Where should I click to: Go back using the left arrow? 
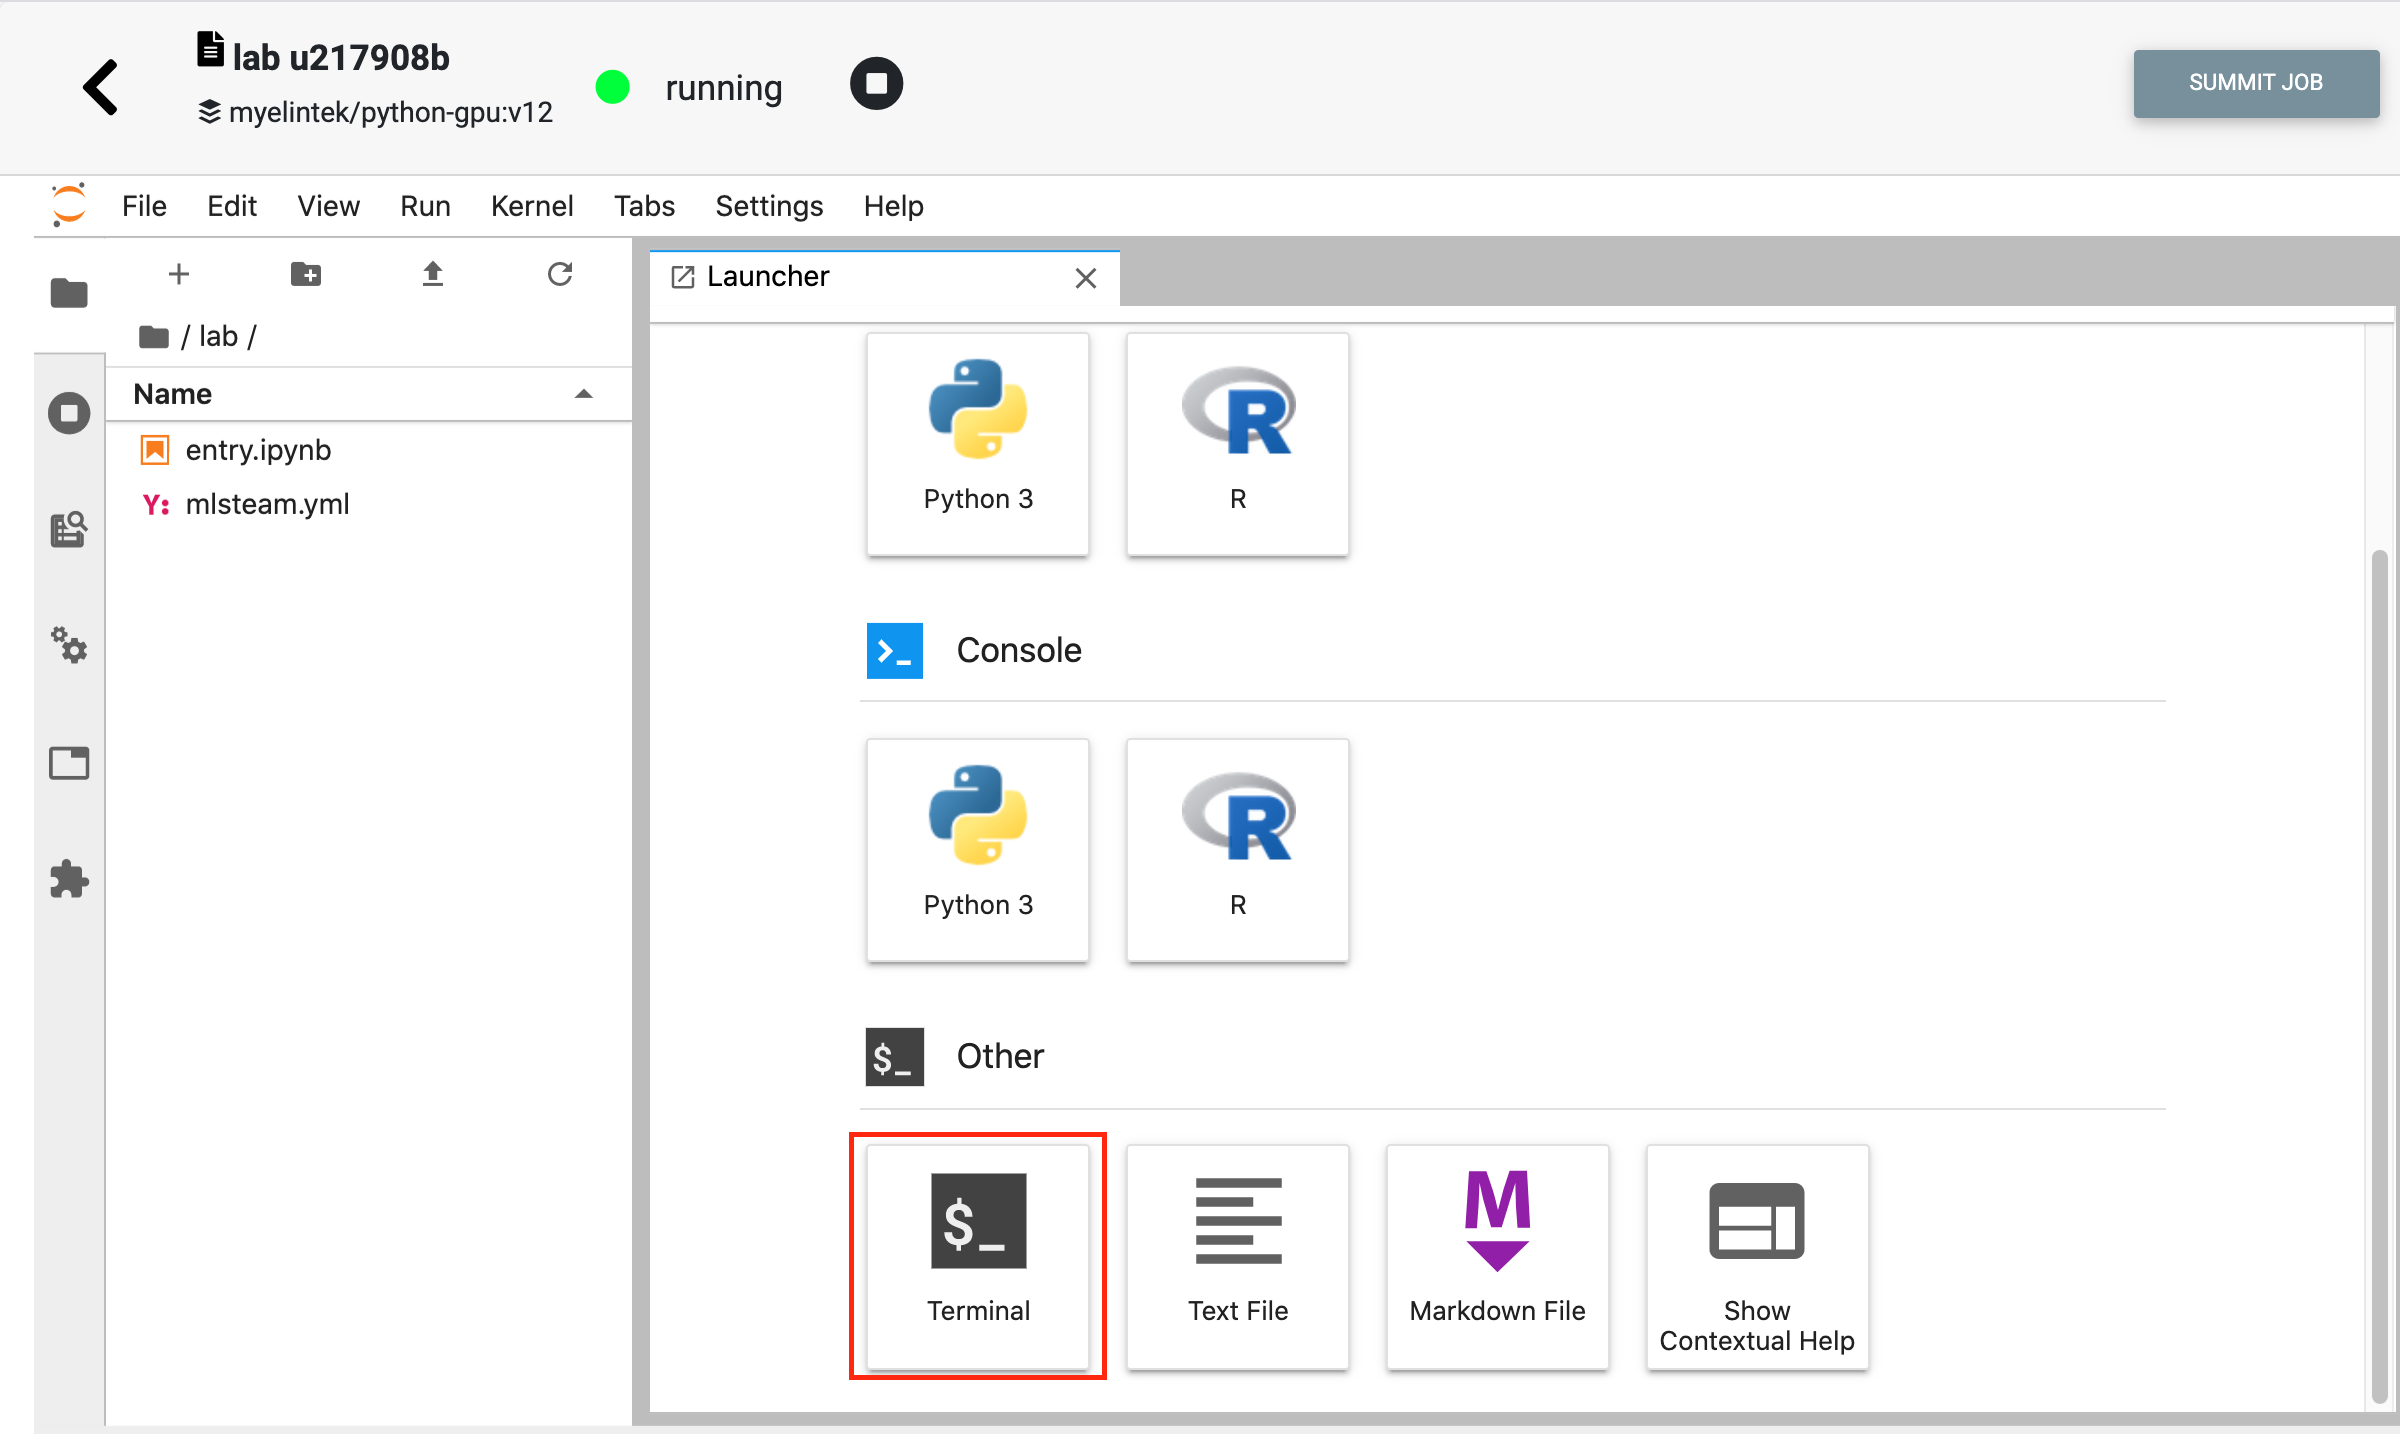coord(101,87)
